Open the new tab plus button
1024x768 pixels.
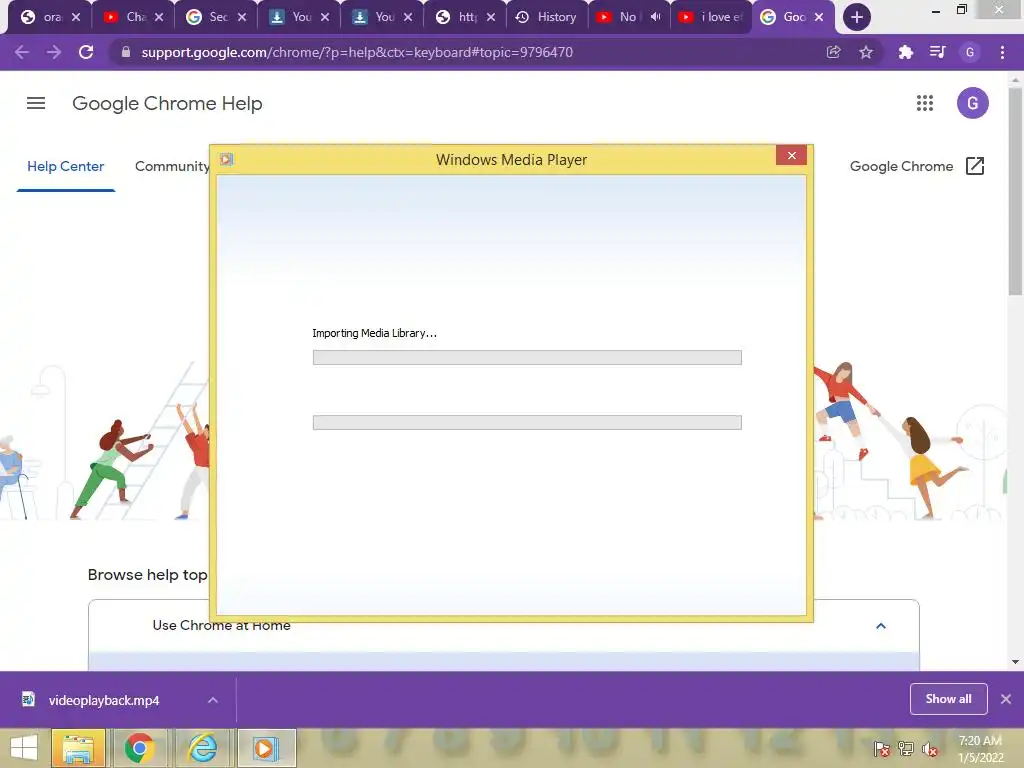point(857,17)
